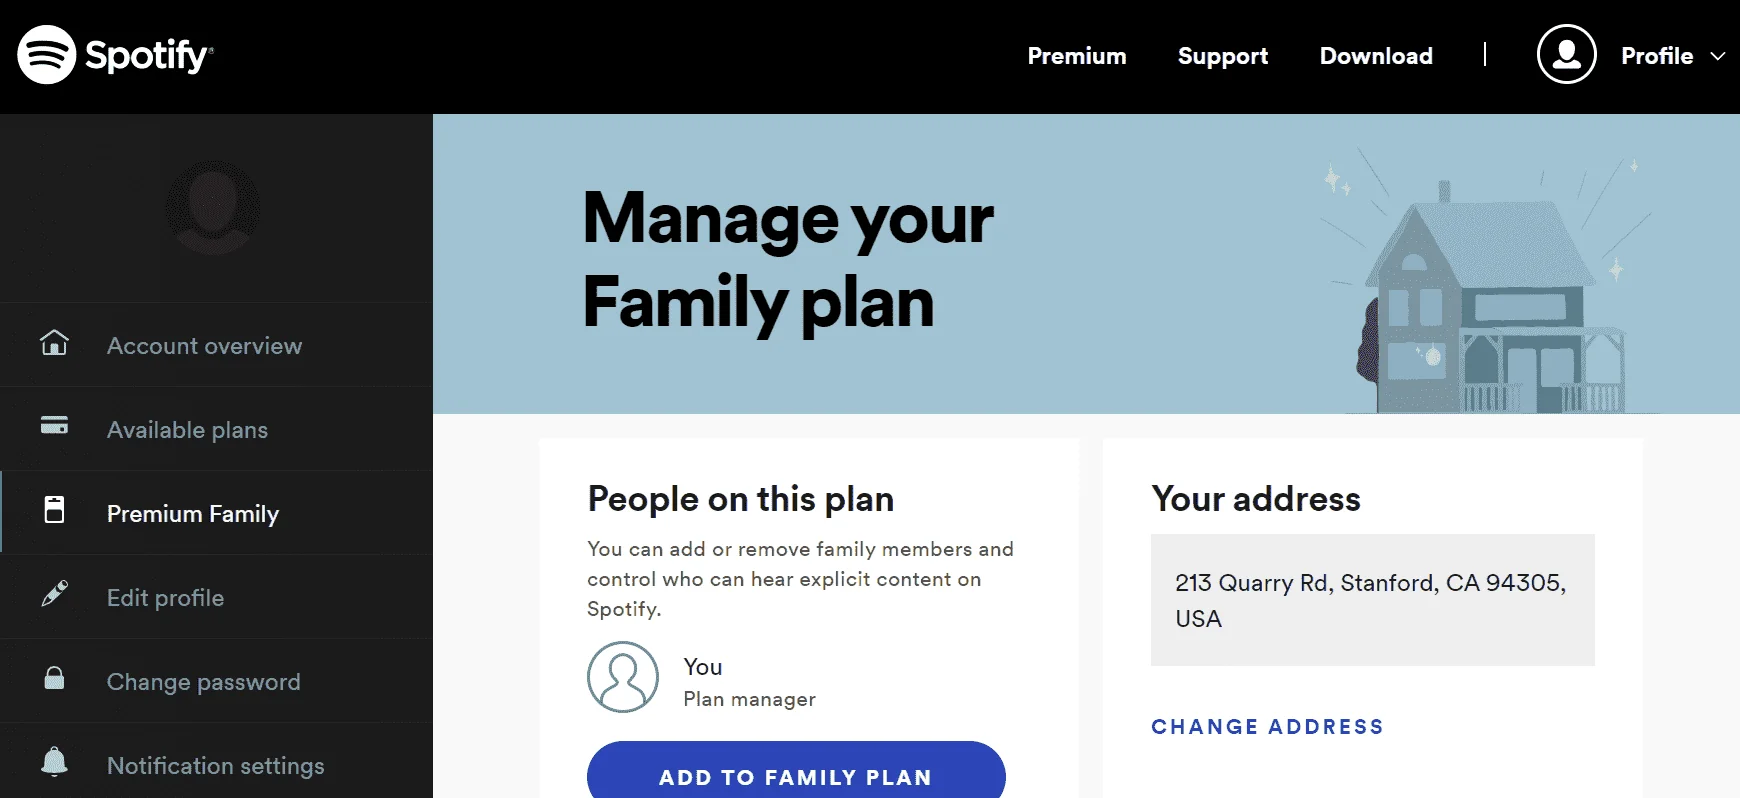
Task: Click the sidebar user profile picture
Action: point(213,207)
